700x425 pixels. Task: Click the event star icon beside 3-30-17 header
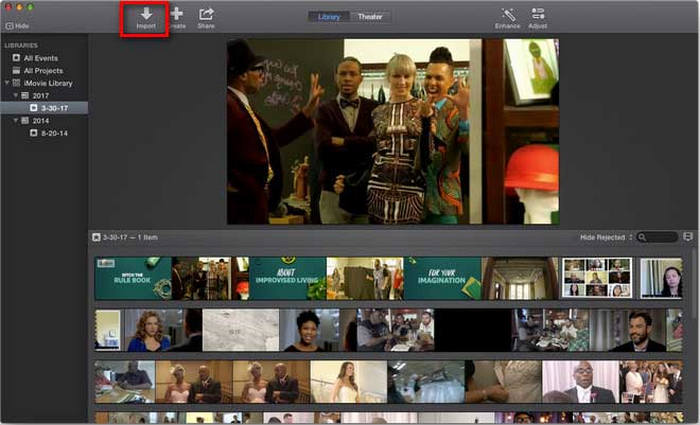[96, 238]
